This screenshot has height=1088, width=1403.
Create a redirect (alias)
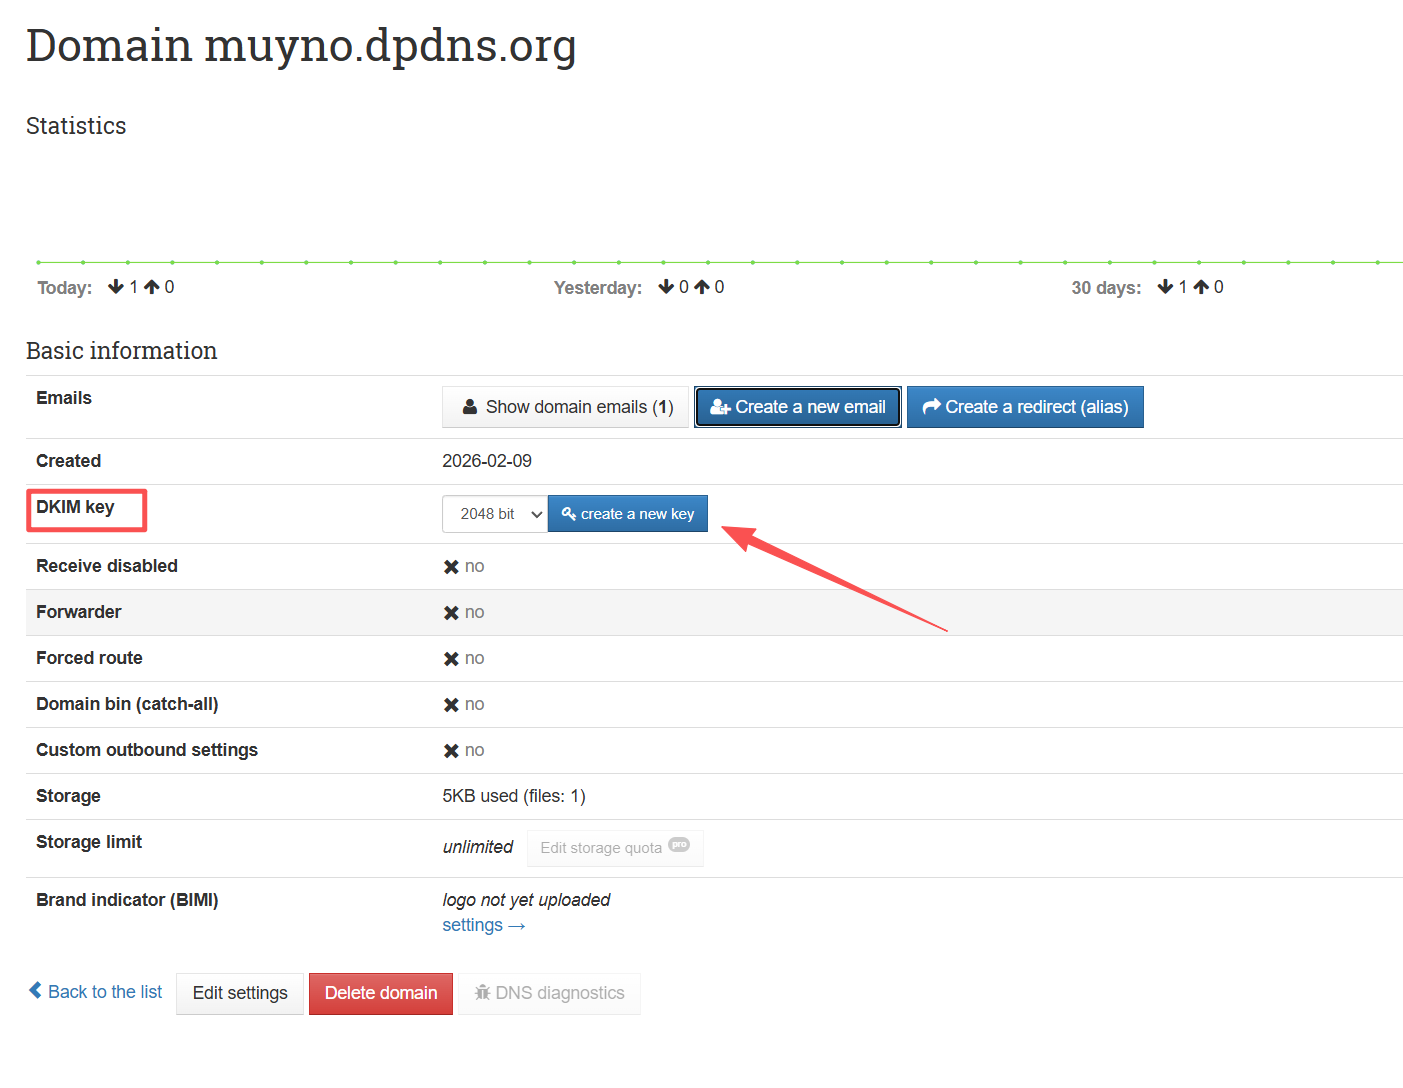[1025, 407]
